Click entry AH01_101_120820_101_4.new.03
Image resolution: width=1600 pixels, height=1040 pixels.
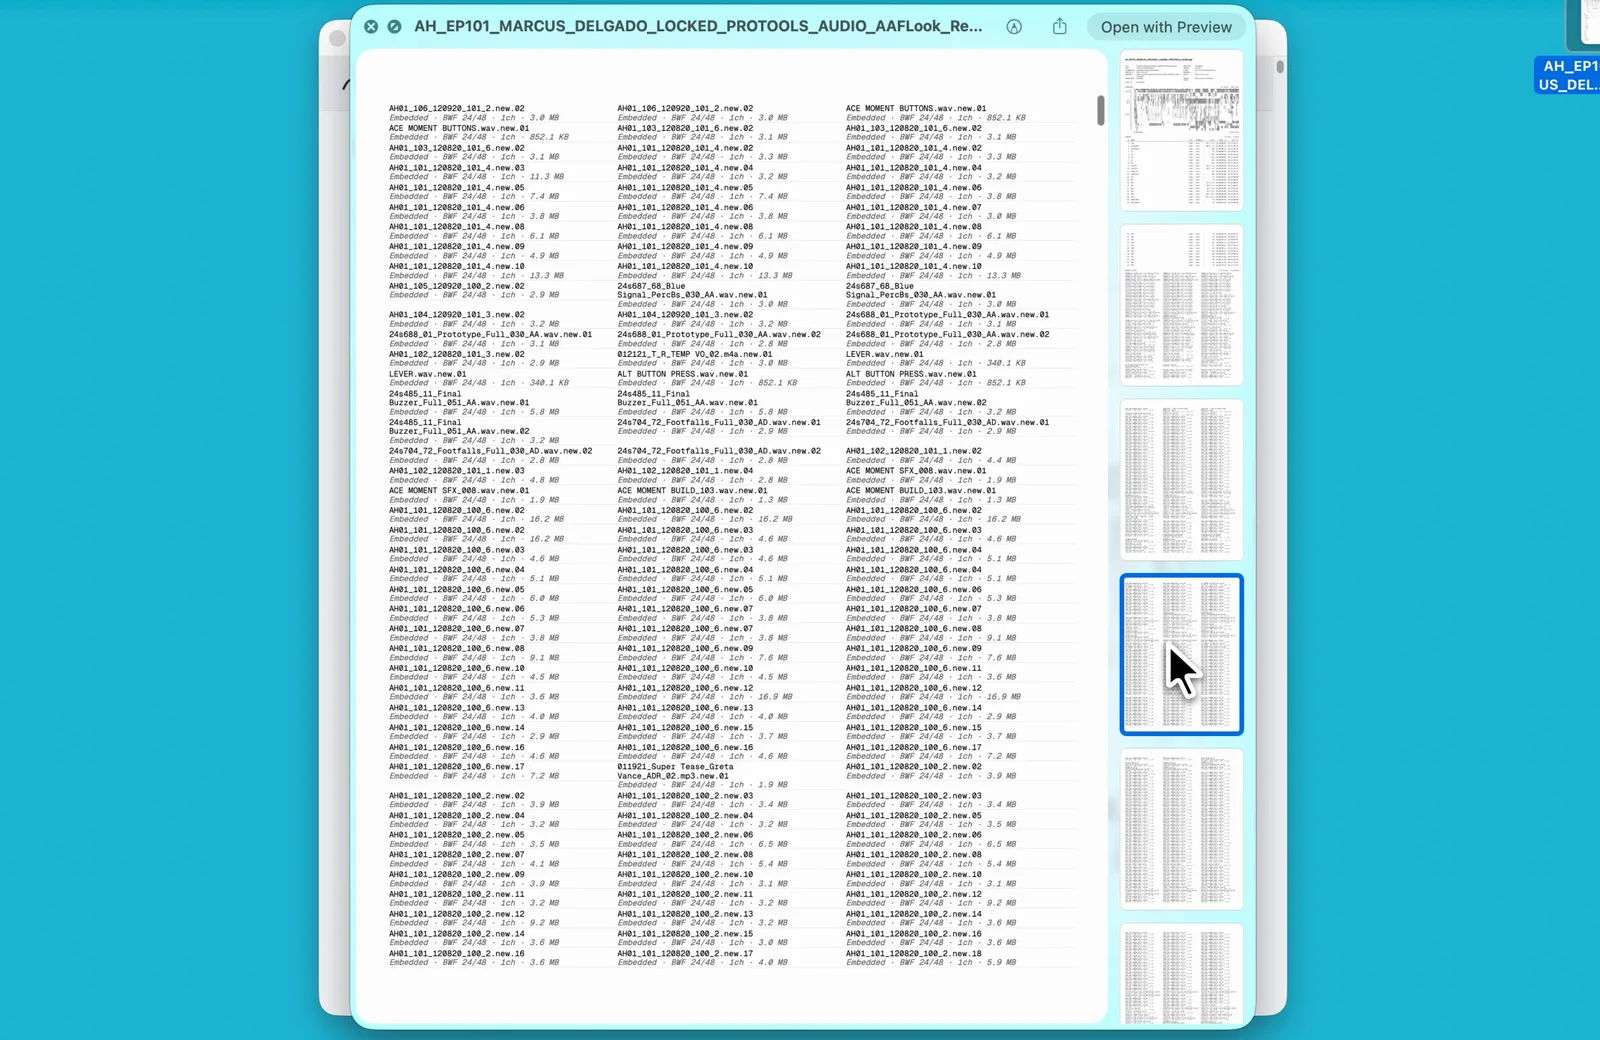click(x=456, y=168)
